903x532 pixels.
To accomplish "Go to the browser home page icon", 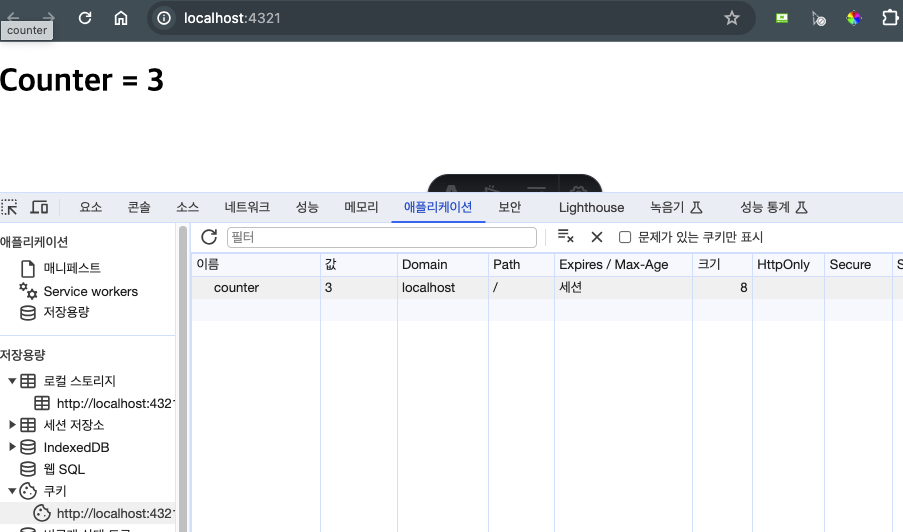I will pos(121,18).
